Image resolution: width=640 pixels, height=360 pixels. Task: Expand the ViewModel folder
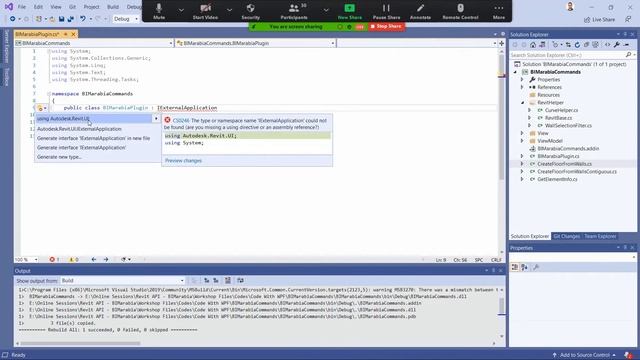[x=522, y=141]
